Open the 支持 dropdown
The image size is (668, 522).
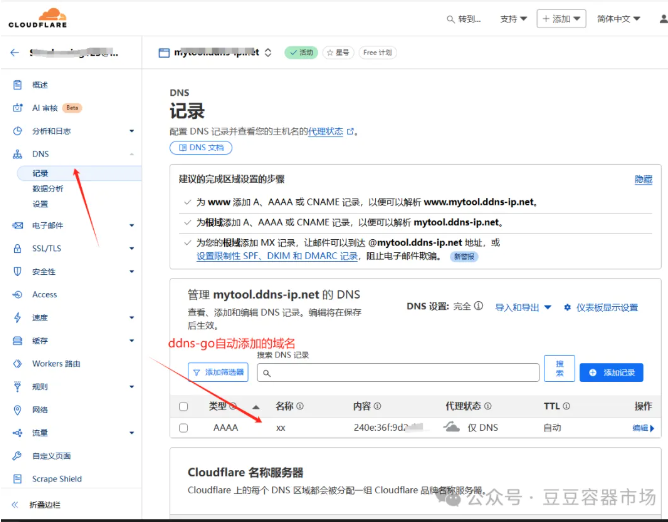pyautogui.click(x=513, y=19)
